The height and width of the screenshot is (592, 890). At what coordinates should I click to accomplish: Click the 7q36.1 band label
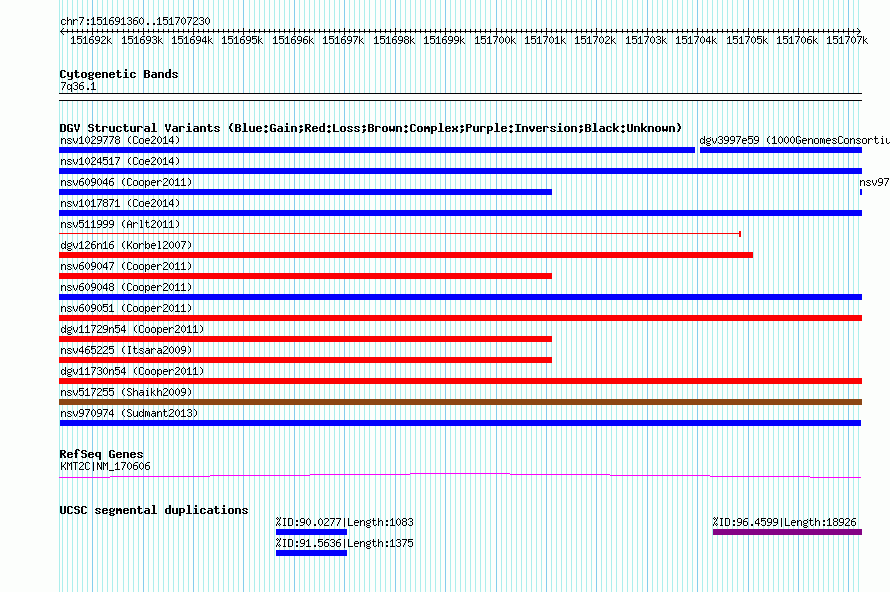78,87
